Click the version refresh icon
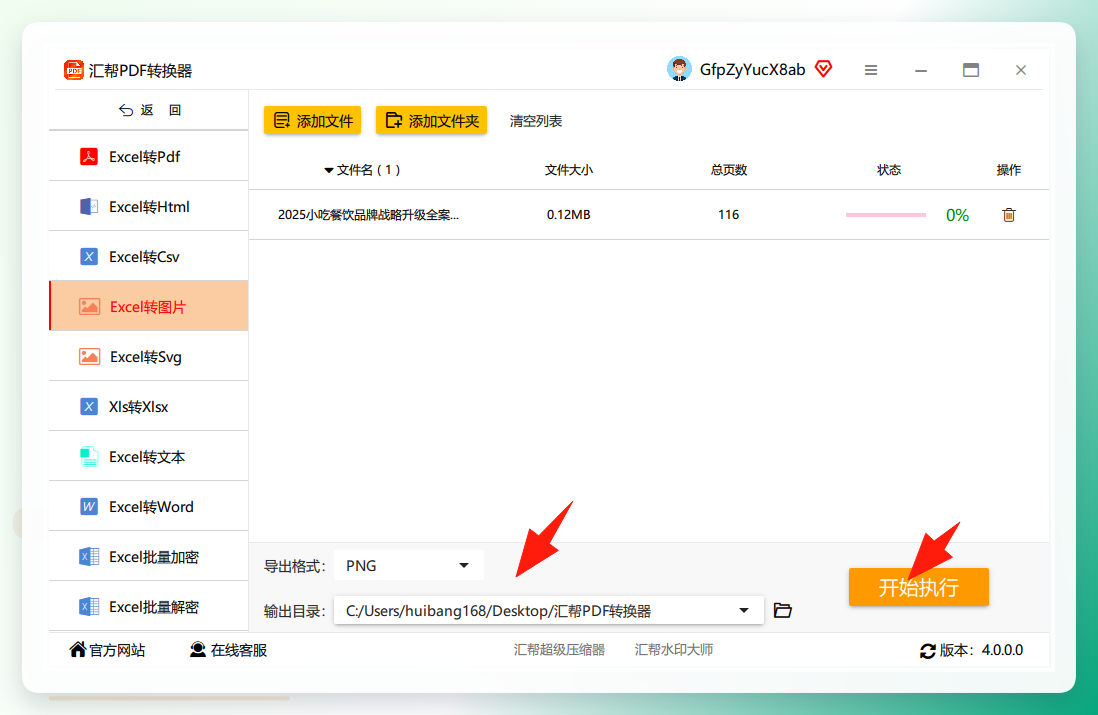This screenshot has width=1098, height=715. (x=928, y=651)
